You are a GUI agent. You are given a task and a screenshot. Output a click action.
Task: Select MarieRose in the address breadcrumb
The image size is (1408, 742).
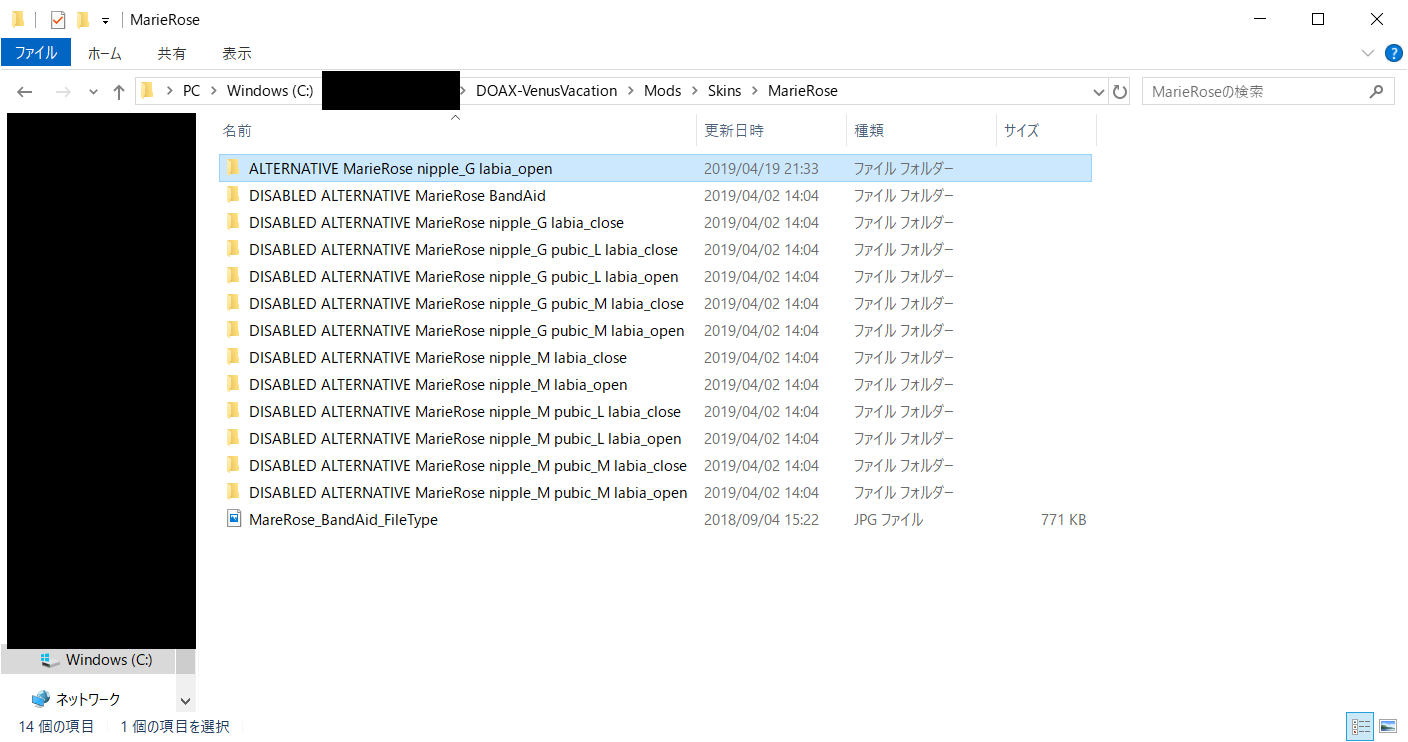[x=803, y=91]
